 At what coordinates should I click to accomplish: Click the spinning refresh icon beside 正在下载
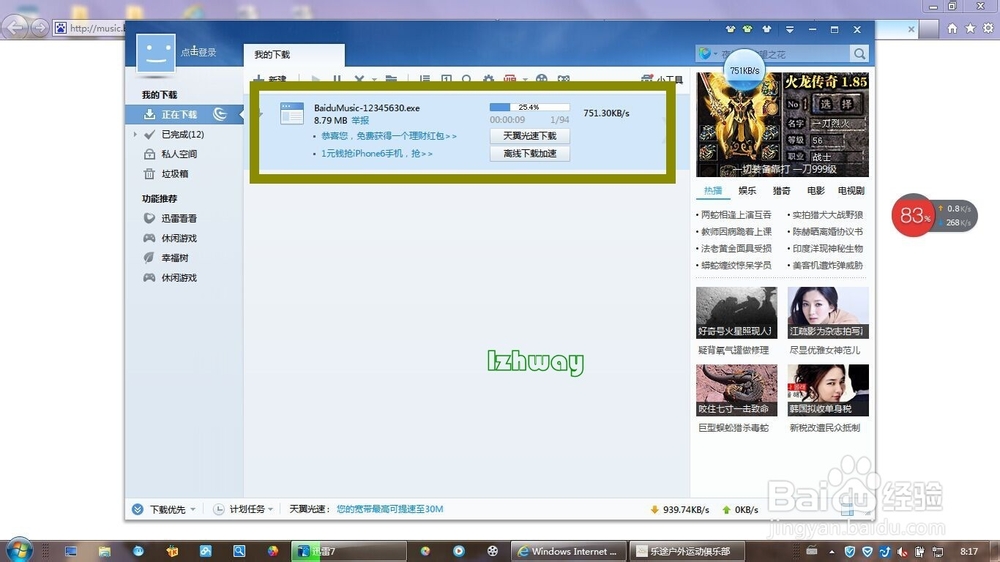pos(220,114)
